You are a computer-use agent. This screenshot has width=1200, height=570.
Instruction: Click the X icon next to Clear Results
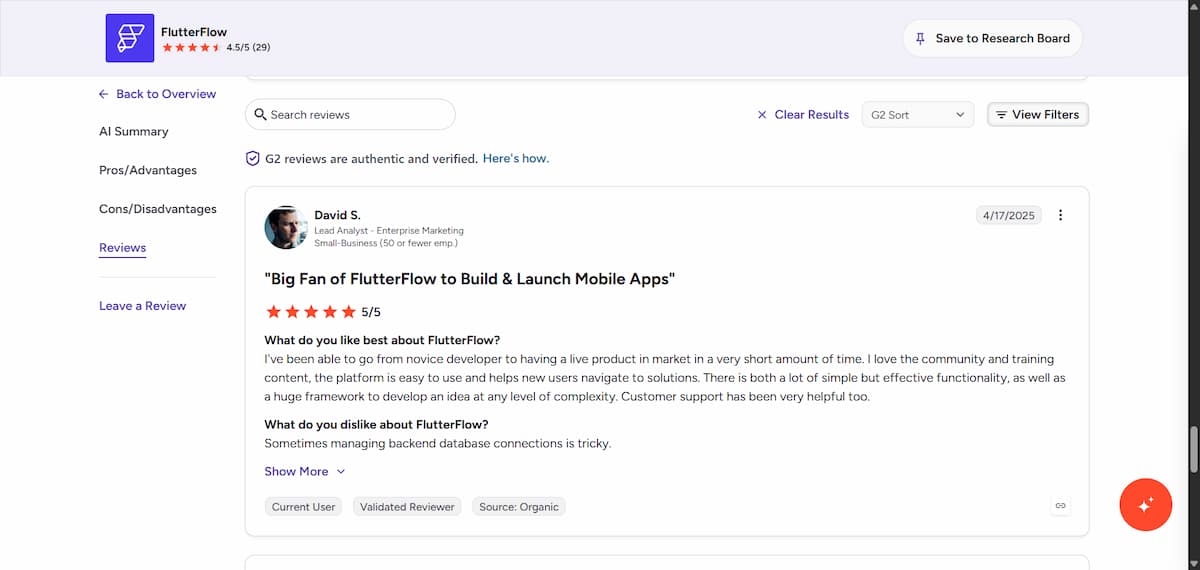[x=762, y=115]
